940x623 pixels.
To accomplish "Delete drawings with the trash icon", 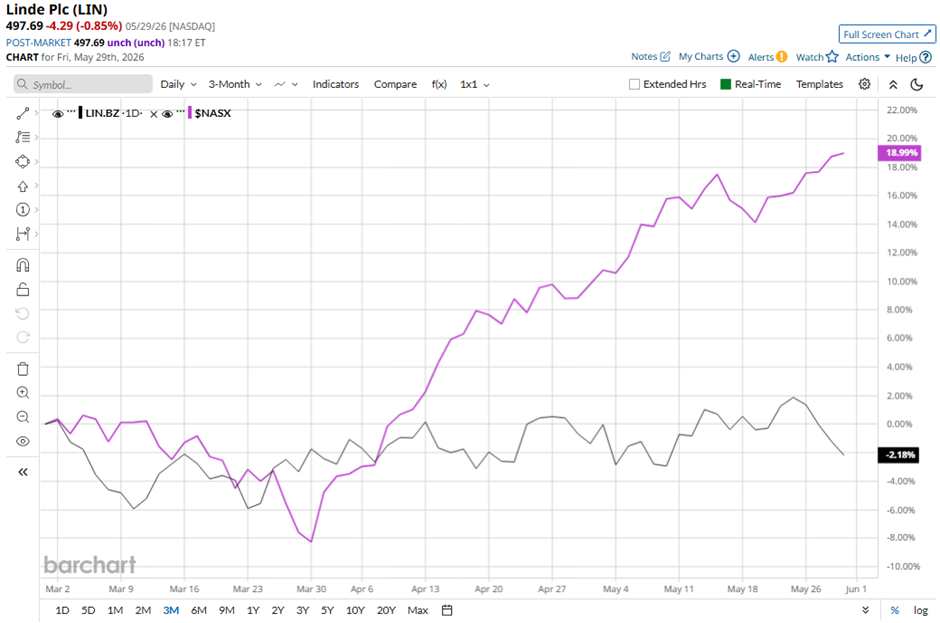I will 23,369.
